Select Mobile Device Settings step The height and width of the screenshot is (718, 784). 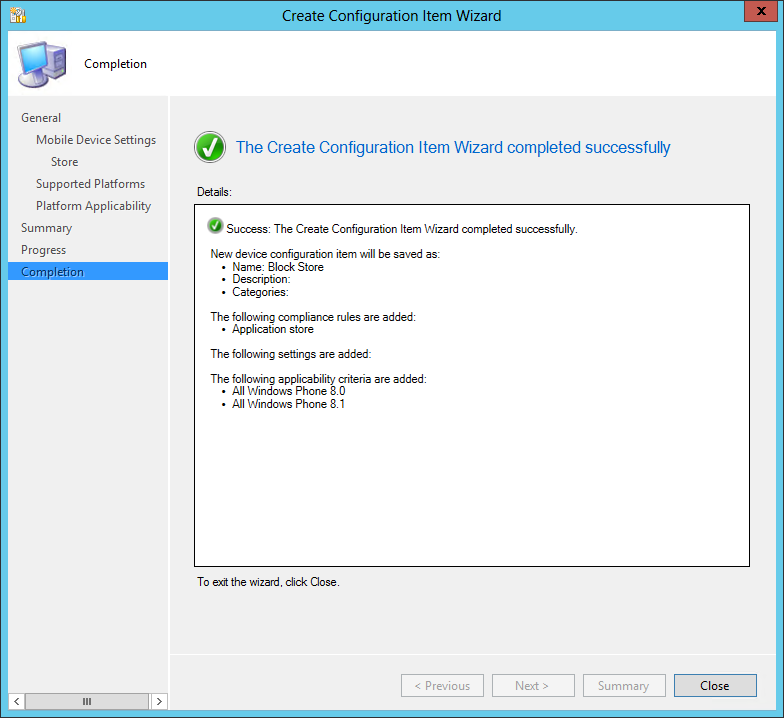tap(96, 140)
